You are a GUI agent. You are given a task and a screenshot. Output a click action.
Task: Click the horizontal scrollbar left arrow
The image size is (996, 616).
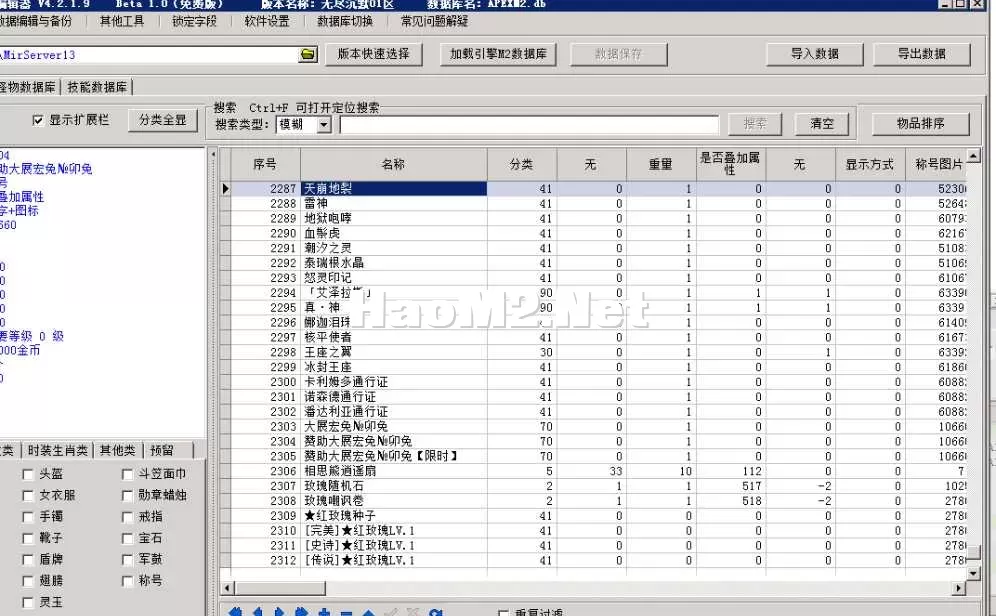[227, 589]
